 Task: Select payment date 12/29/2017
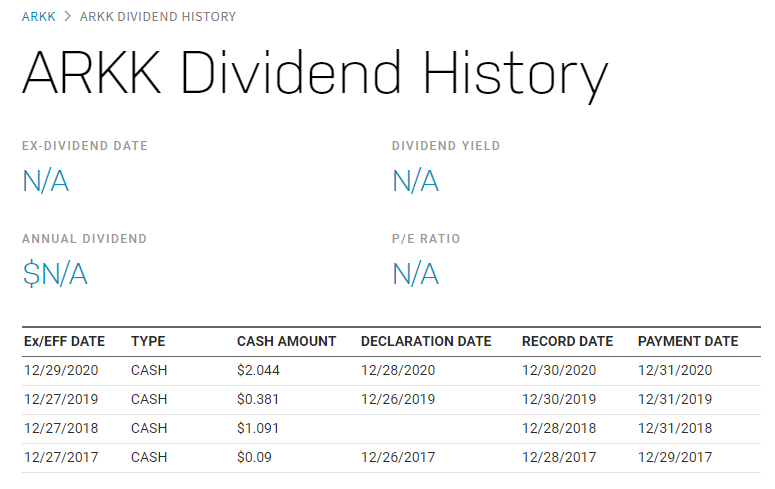[x=675, y=457]
